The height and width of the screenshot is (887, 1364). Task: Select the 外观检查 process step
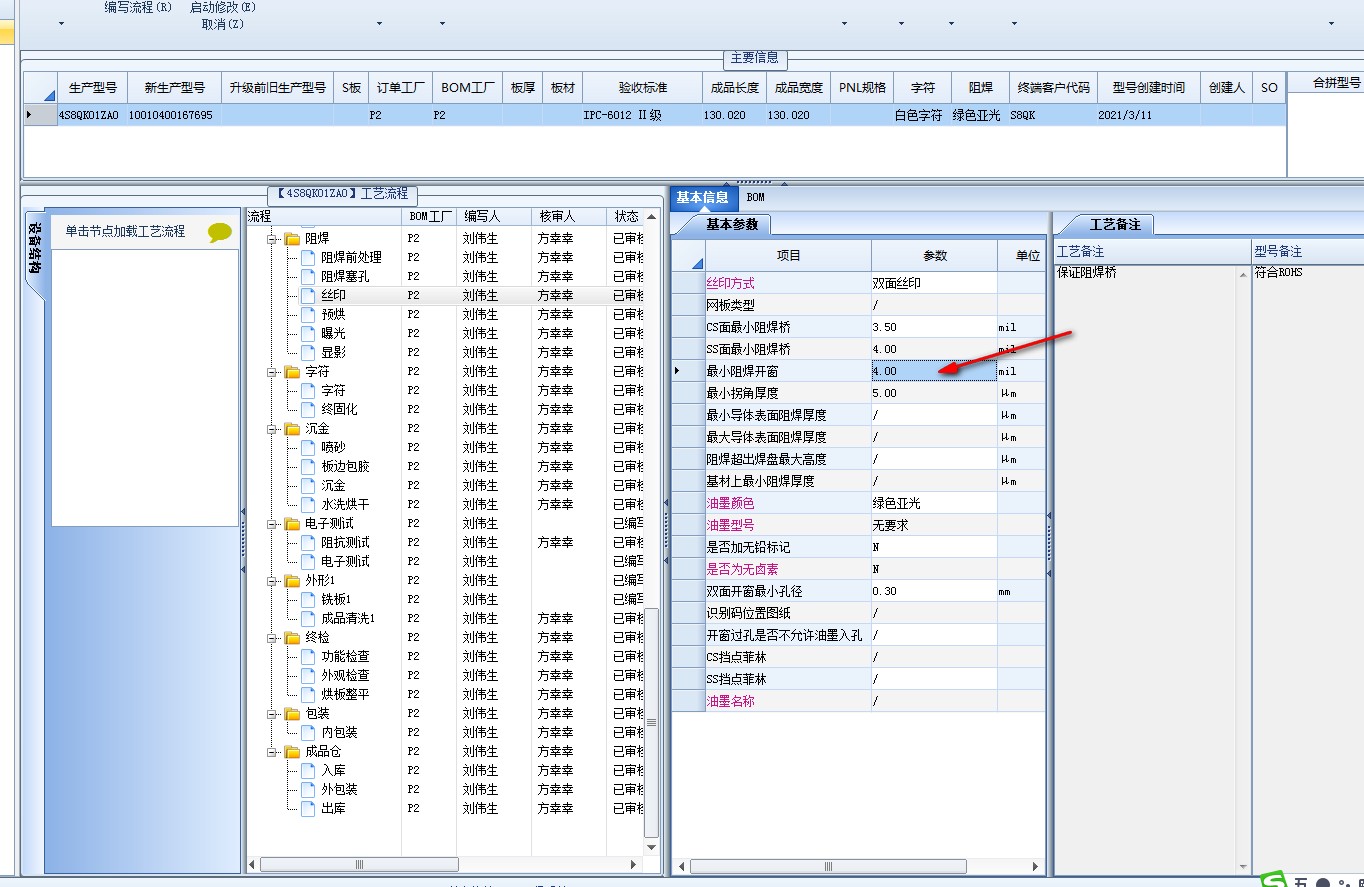pyautogui.click(x=345, y=676)
